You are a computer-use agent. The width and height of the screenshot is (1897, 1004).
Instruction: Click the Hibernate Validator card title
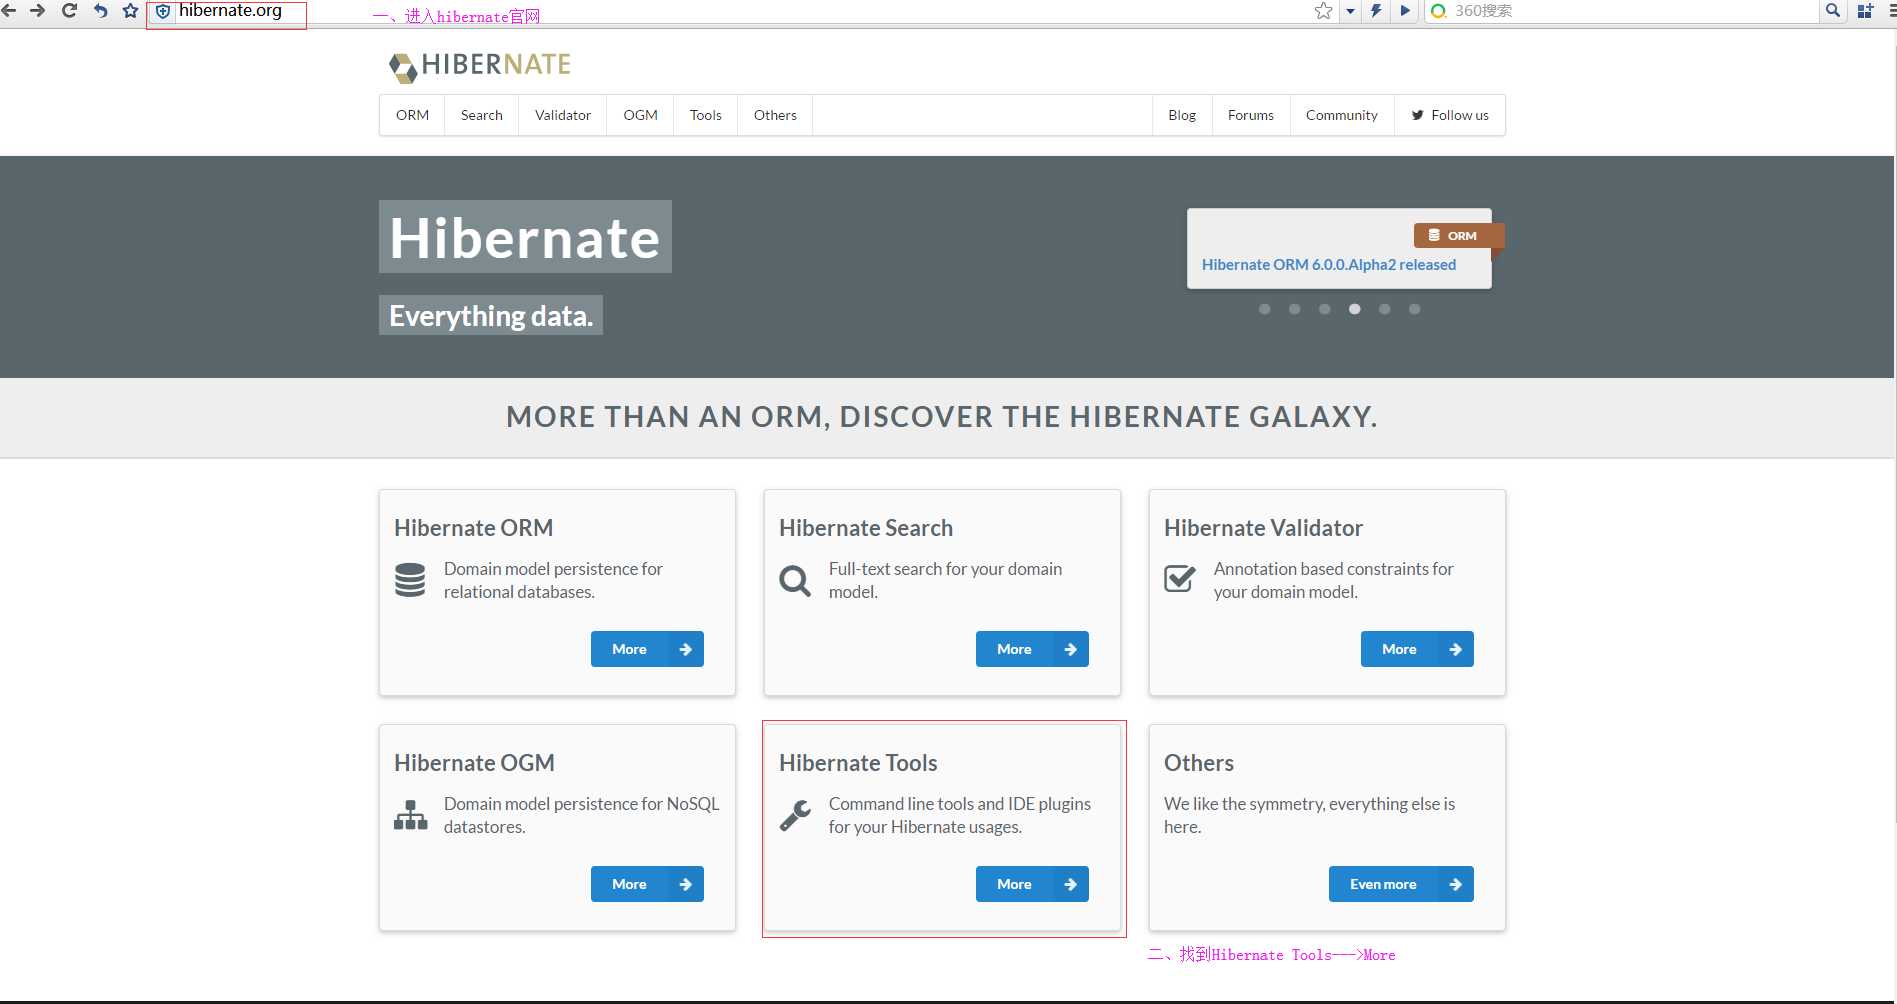coord(1263,528)
